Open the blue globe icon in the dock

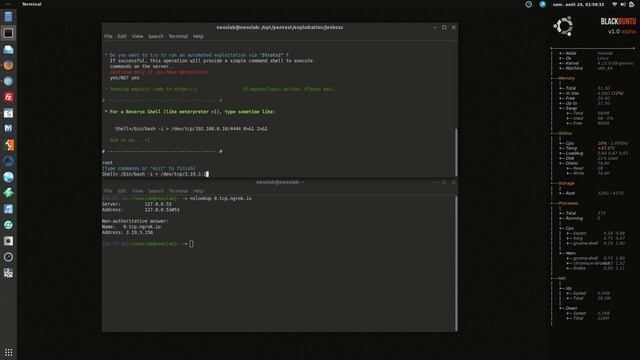tap(8, 177)
